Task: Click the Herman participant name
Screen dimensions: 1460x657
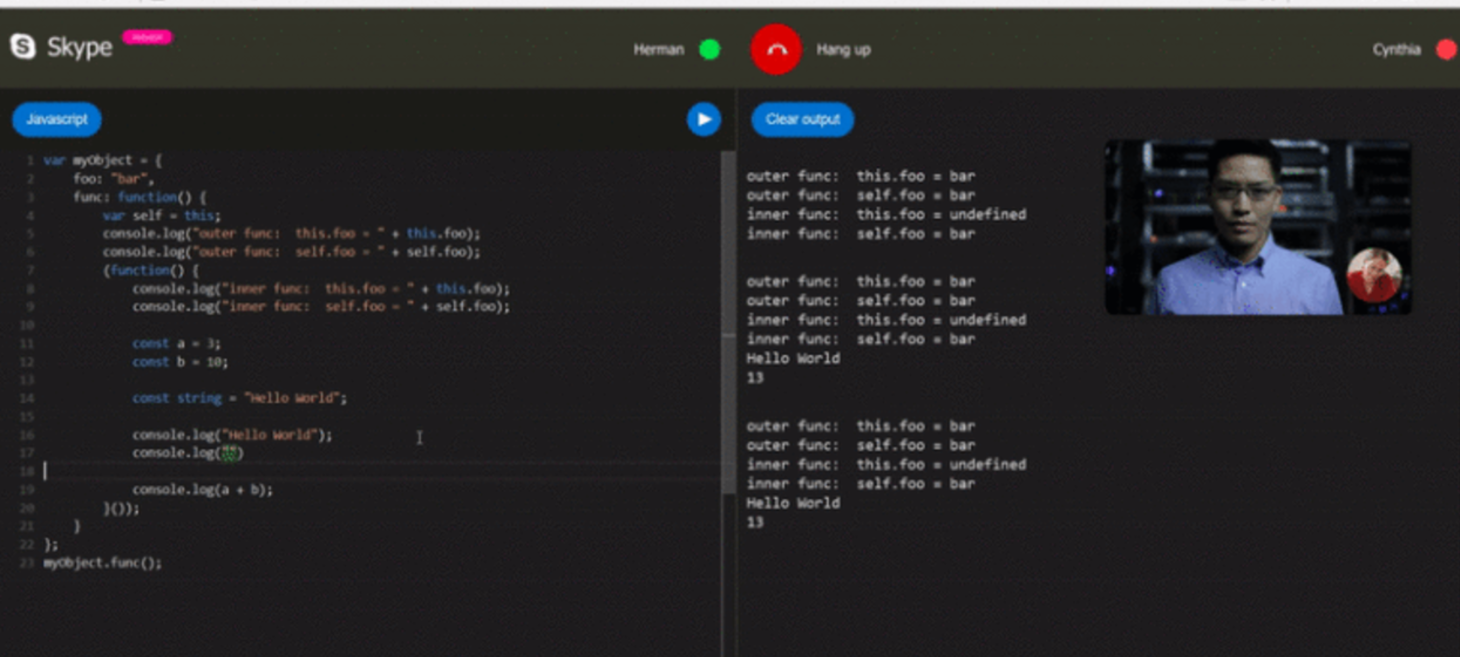Action: point(658,49)
